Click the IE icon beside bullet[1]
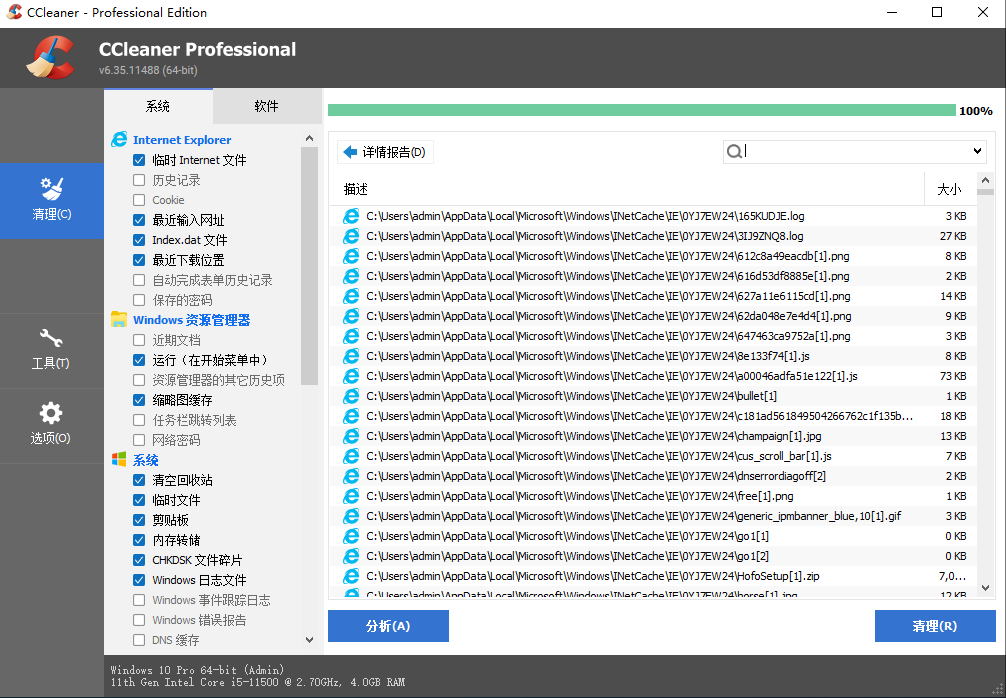Viewport: 1006px width, 698px height. (351, 396)
